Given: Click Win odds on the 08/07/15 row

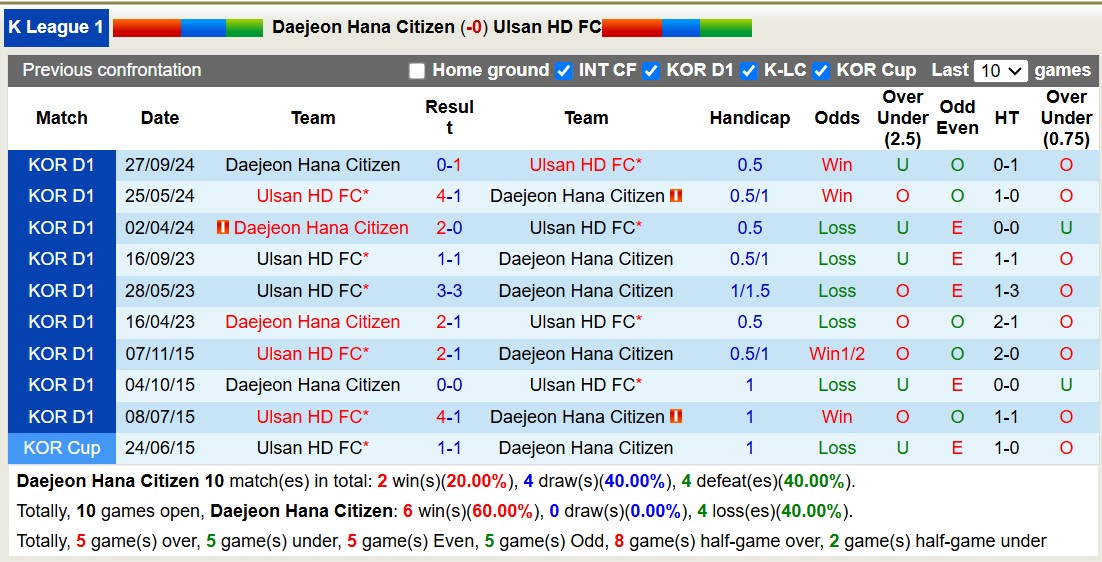Looking at the screenshot, I should click(x=837, y=416).
